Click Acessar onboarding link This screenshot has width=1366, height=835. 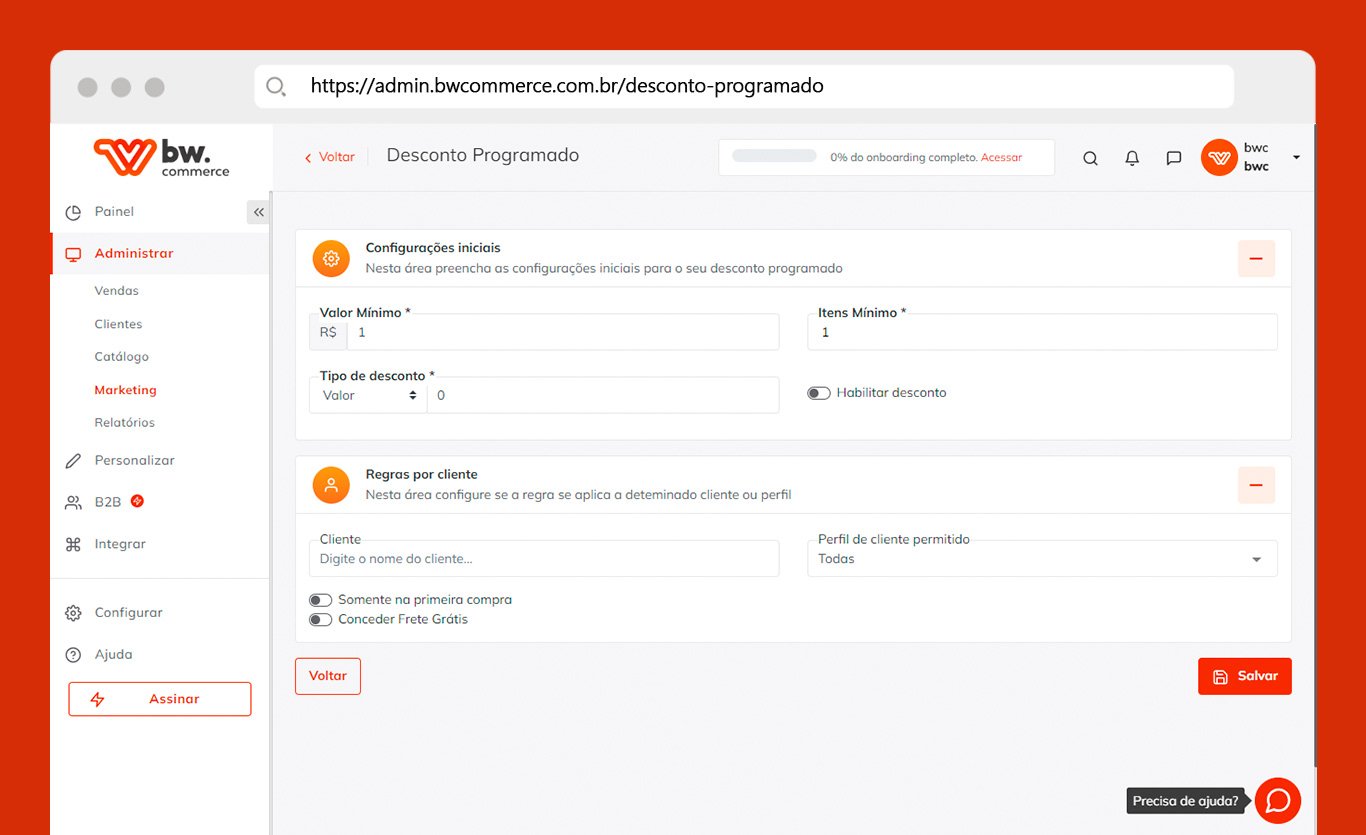1001,158
